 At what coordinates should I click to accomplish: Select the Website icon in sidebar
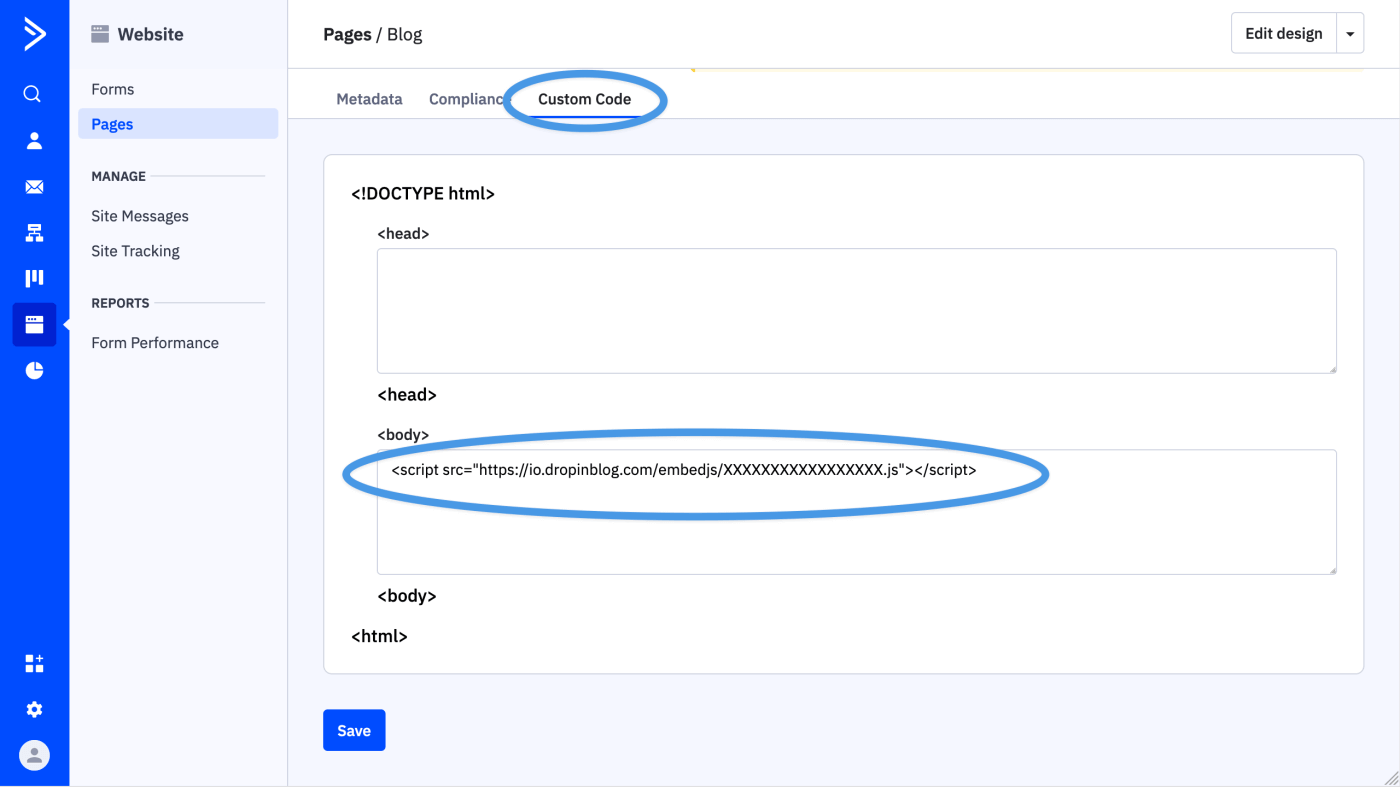point(34,325)
